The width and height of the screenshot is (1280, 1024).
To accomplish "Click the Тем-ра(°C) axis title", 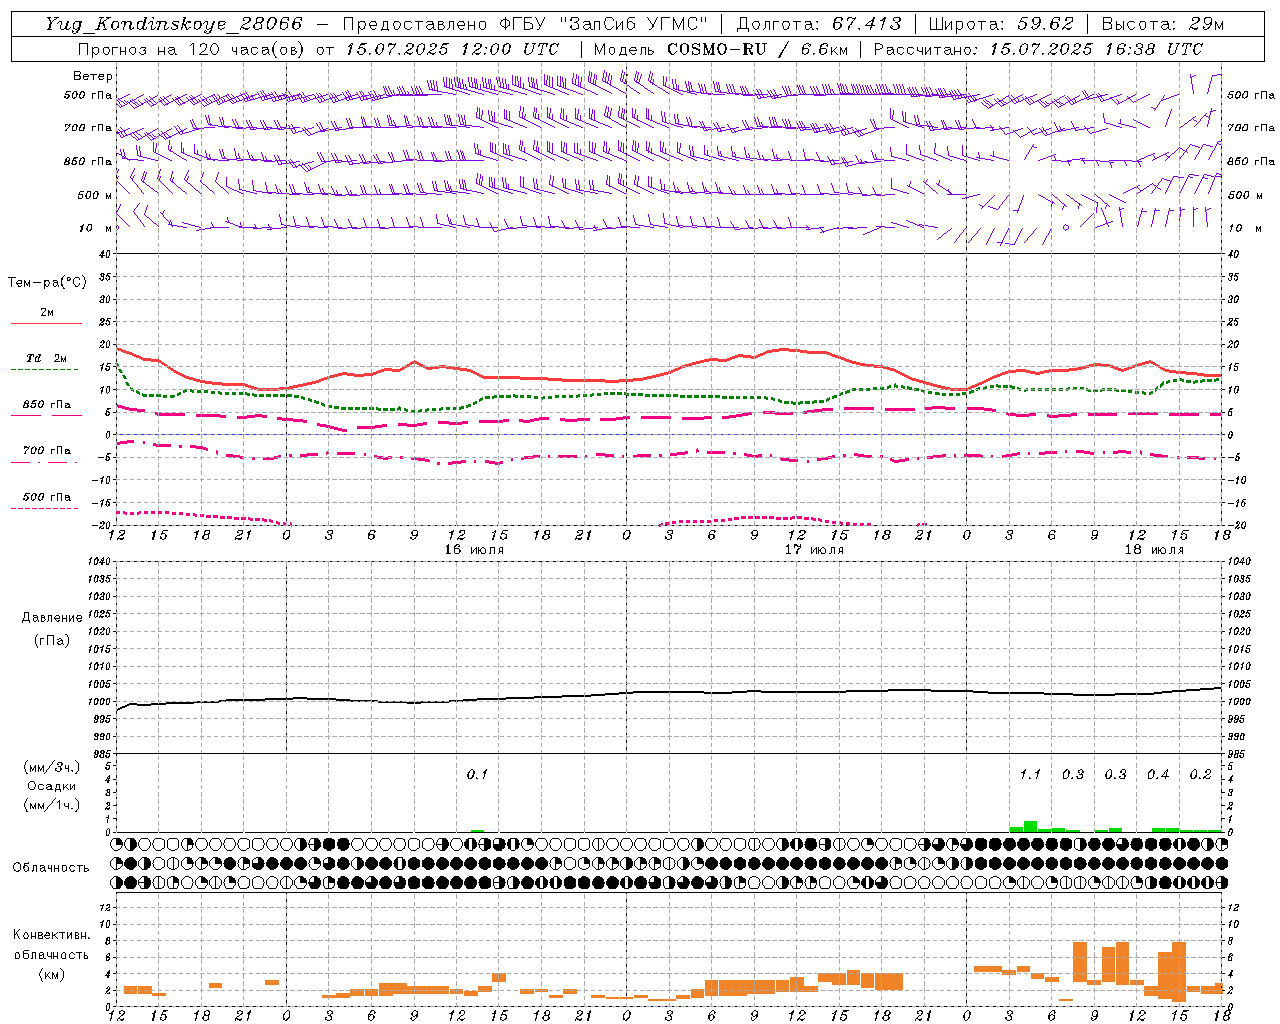I will [x=47, y=283].
